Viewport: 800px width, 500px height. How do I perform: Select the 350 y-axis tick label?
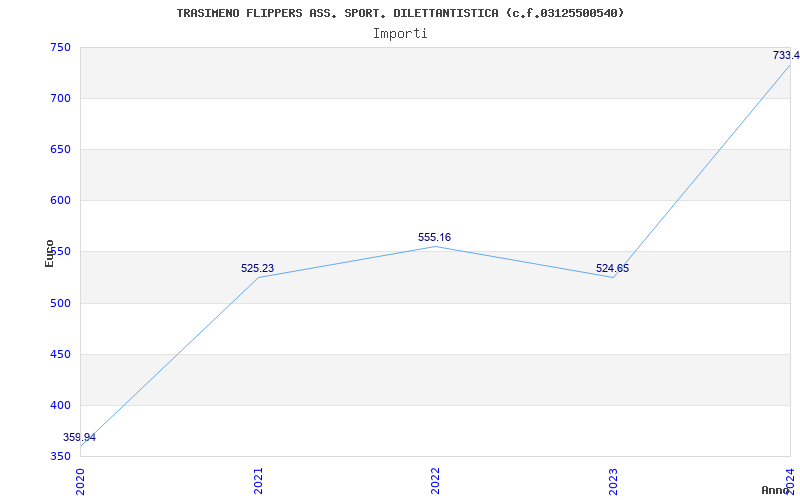(59, 456)
